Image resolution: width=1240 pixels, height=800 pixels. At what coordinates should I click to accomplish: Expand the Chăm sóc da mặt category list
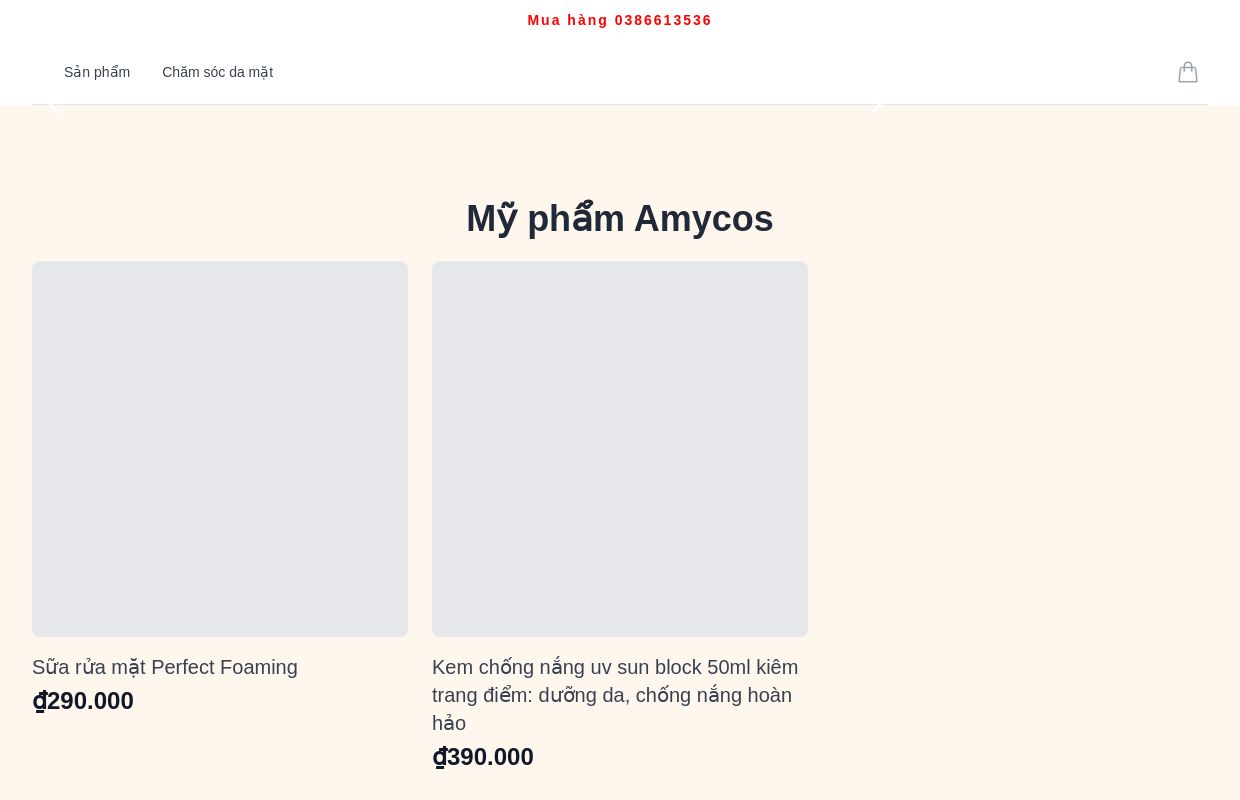(217, 72)
